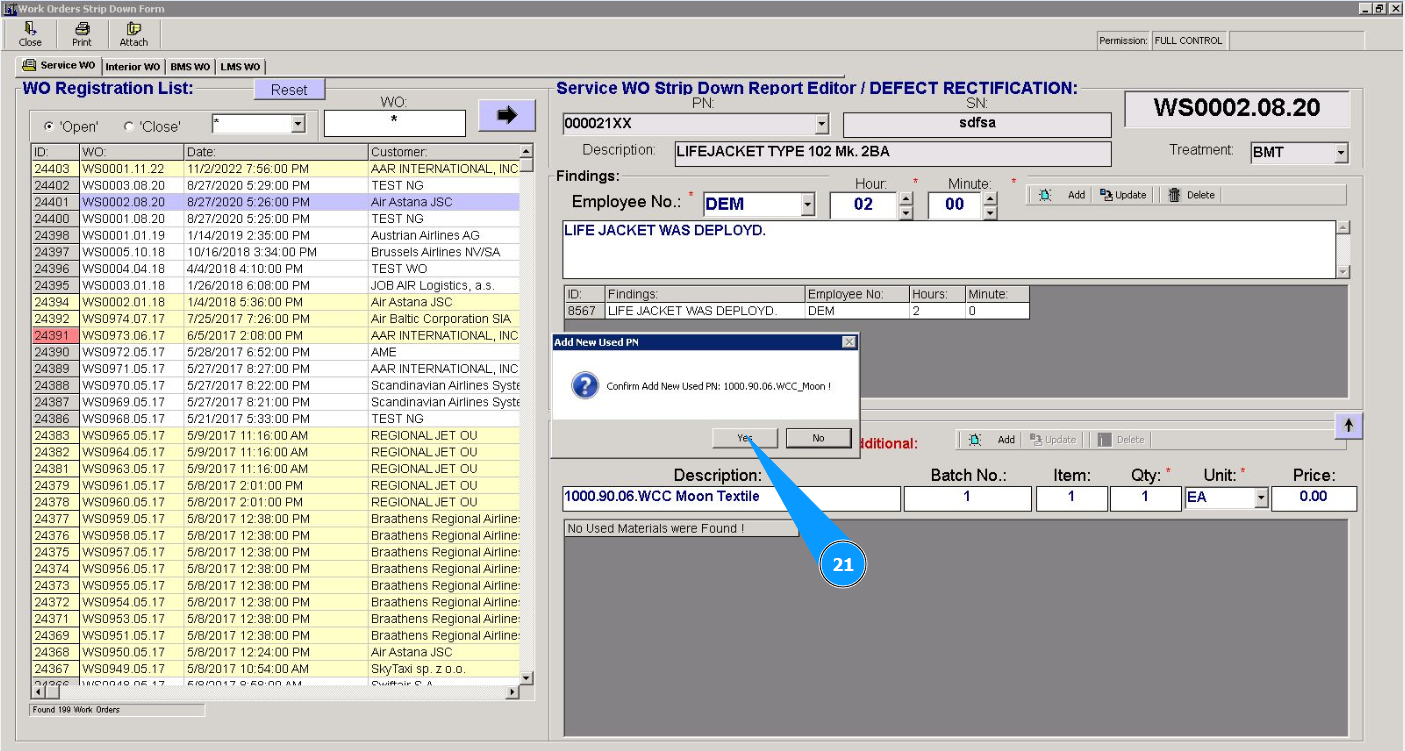Open the BMS WO tab
This screenshot has height=751, width=1405.
190,67
